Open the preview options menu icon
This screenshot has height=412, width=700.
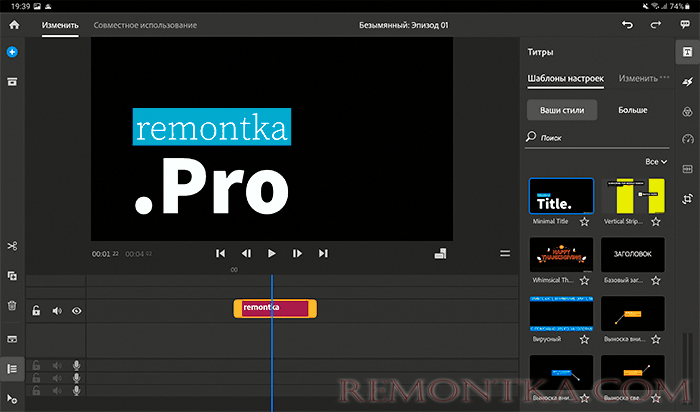pyautogui.click(x=505, y=254)
